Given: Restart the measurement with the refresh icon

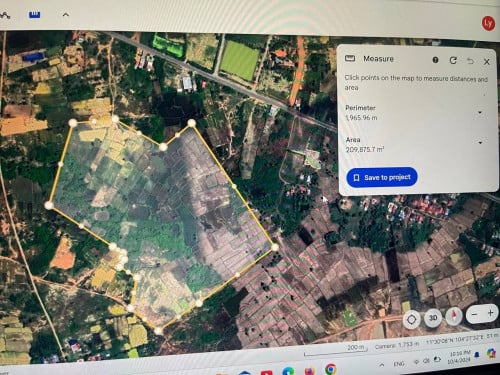Looking at the screenshot, I should (x=453, y=60).
